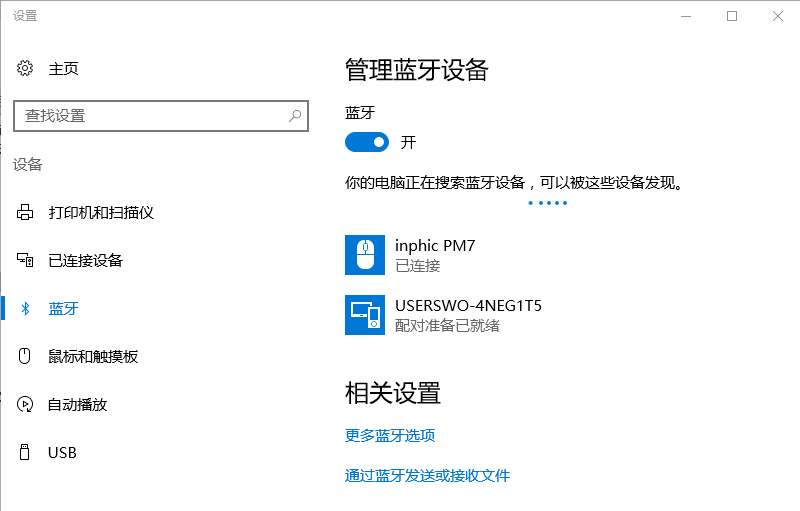Open 更多蓝牙选项 link
This screenshot has height=511, width=800.
coord(390,436)
